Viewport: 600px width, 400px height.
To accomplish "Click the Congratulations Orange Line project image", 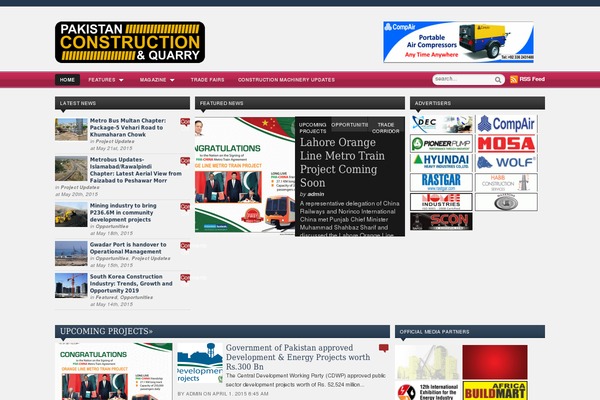I will [114, 371].
